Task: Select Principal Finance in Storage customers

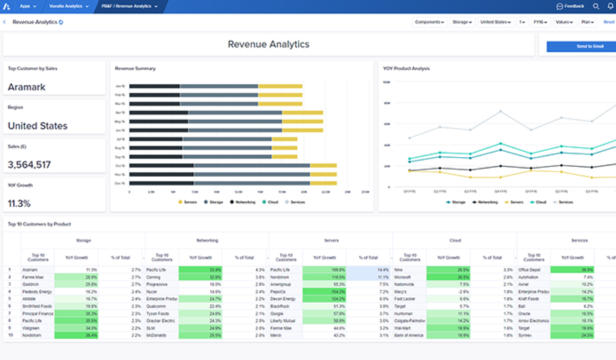Action: [37, 314]
